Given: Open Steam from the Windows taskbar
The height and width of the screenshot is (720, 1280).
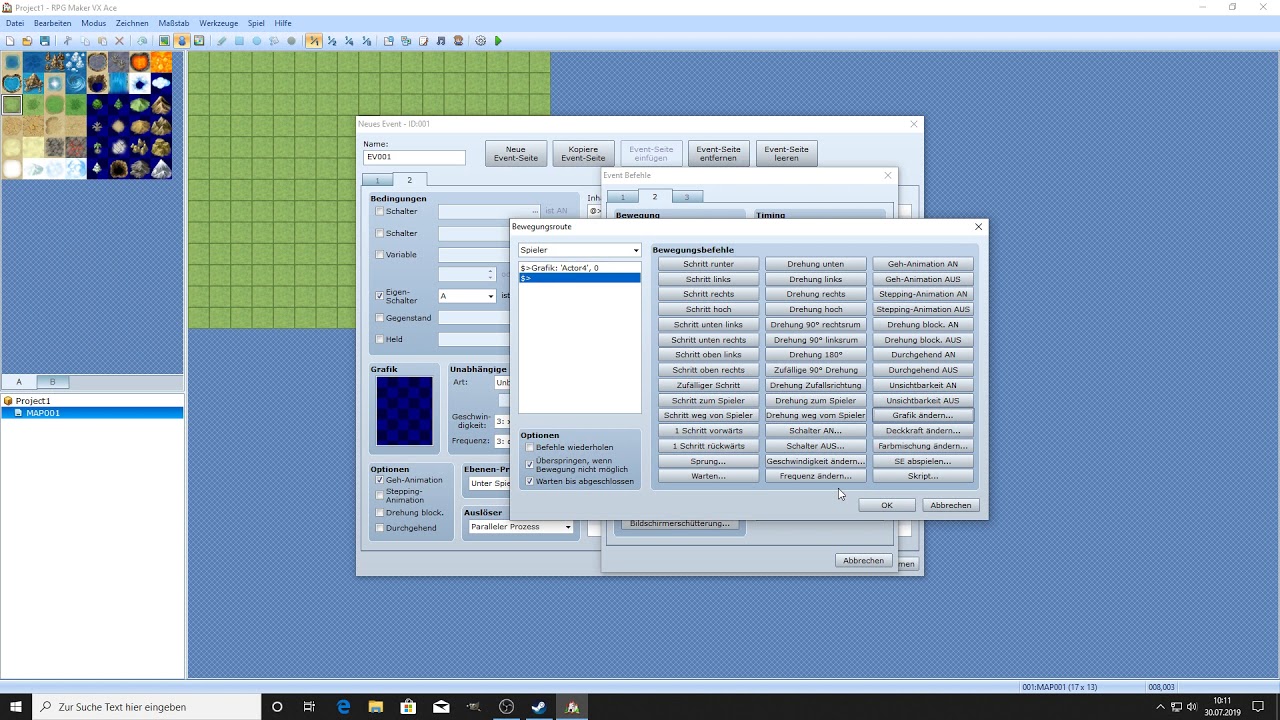Looking at the screenshot, I should click(539, 707).
